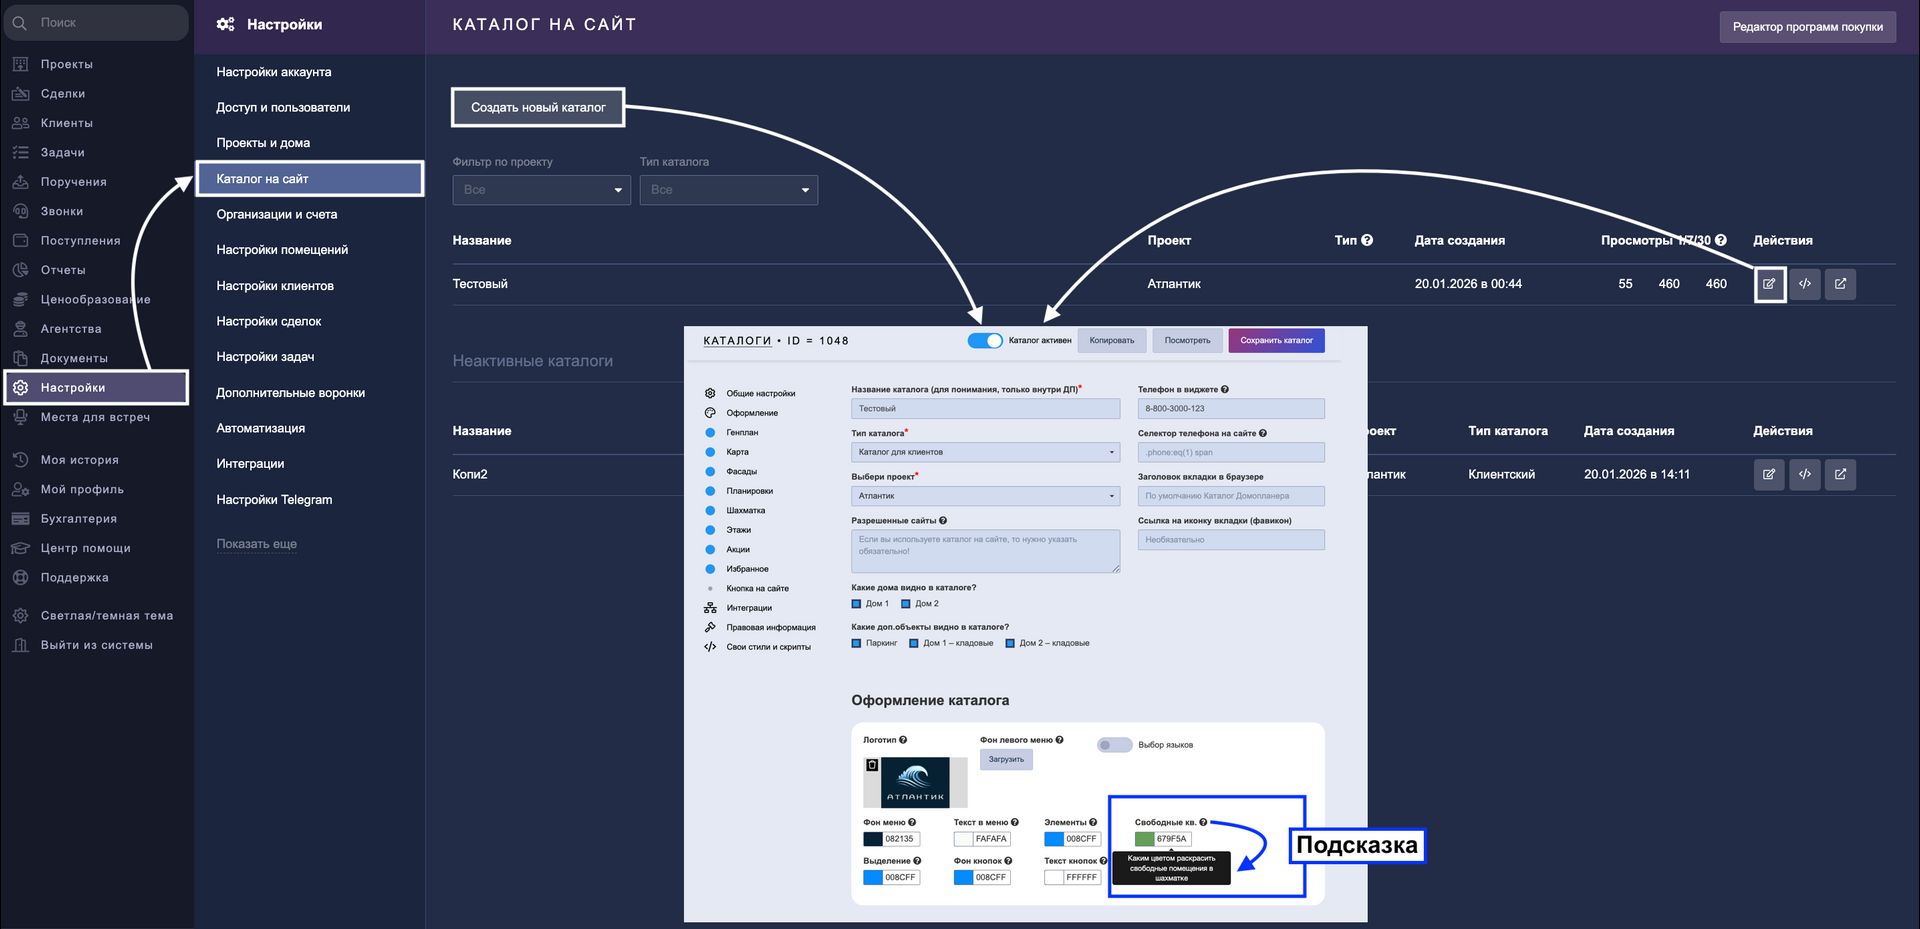
Task: Expand the Фильтр по проекту dropdown
Action: tap(541, 190)
